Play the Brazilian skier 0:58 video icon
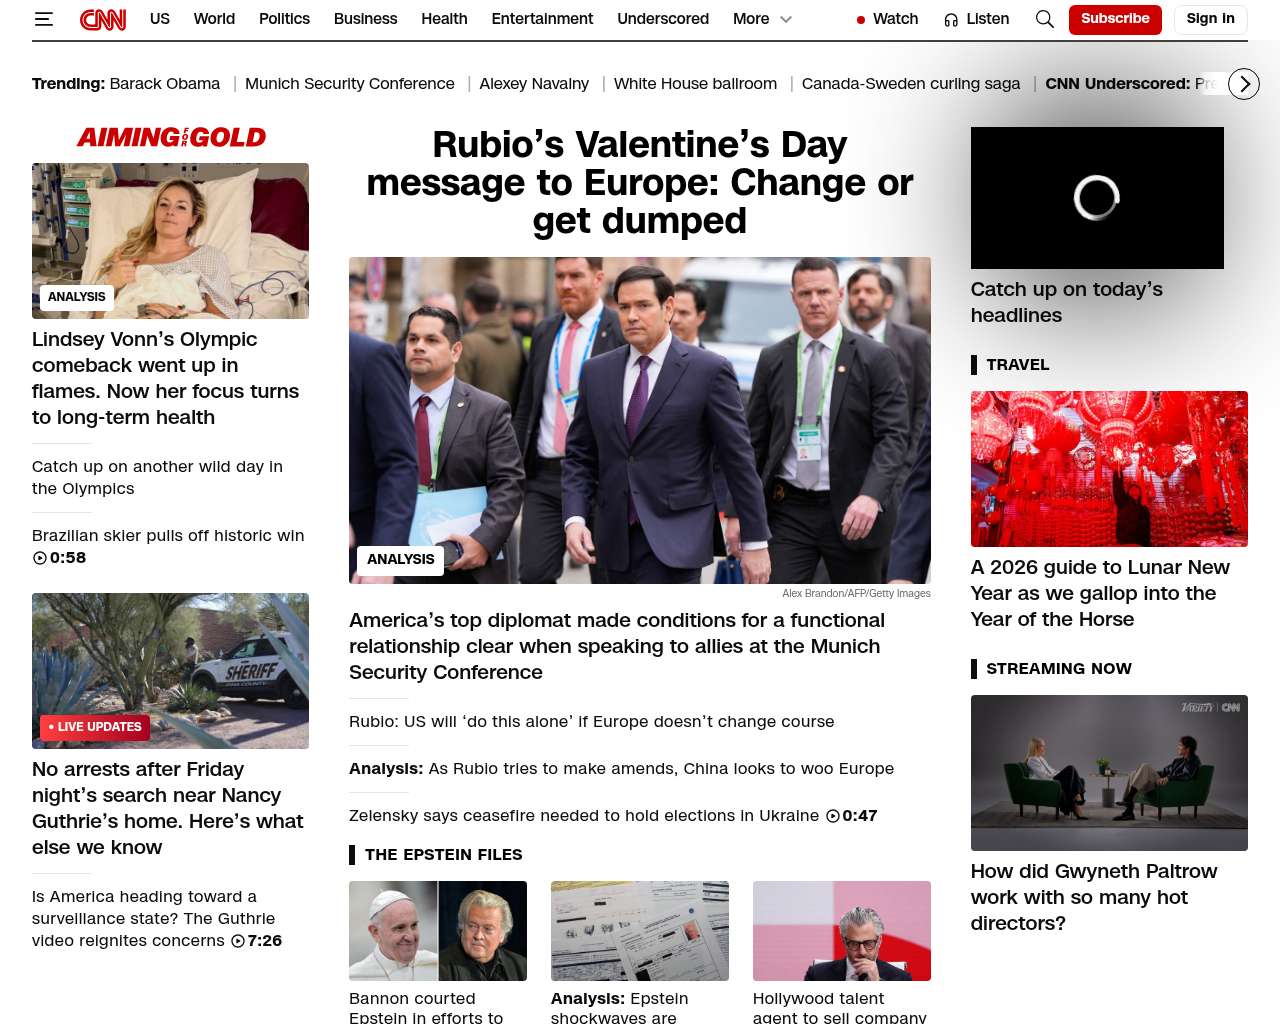Image resolution: width=1280 pixels, height=1024 pixels. click(x=40, y=558)
